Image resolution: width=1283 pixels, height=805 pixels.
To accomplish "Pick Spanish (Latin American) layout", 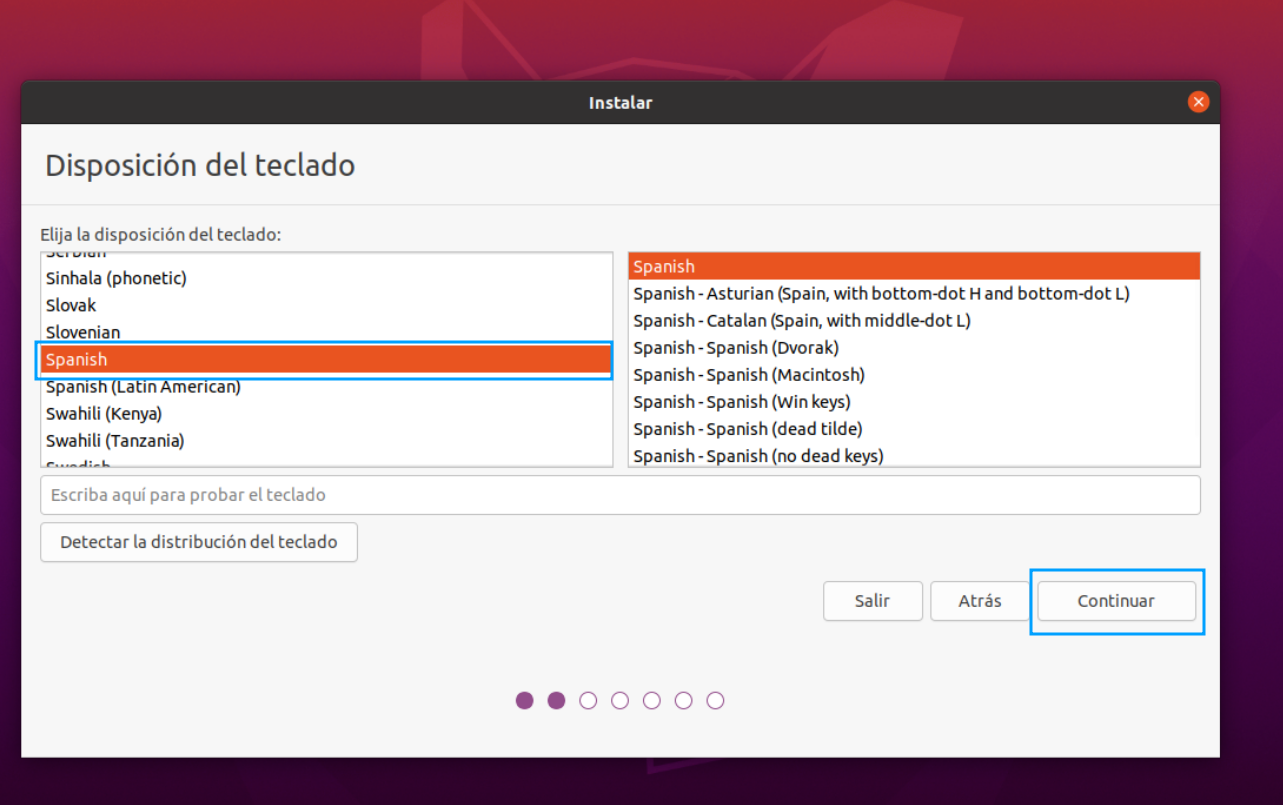I will point(326,386).
